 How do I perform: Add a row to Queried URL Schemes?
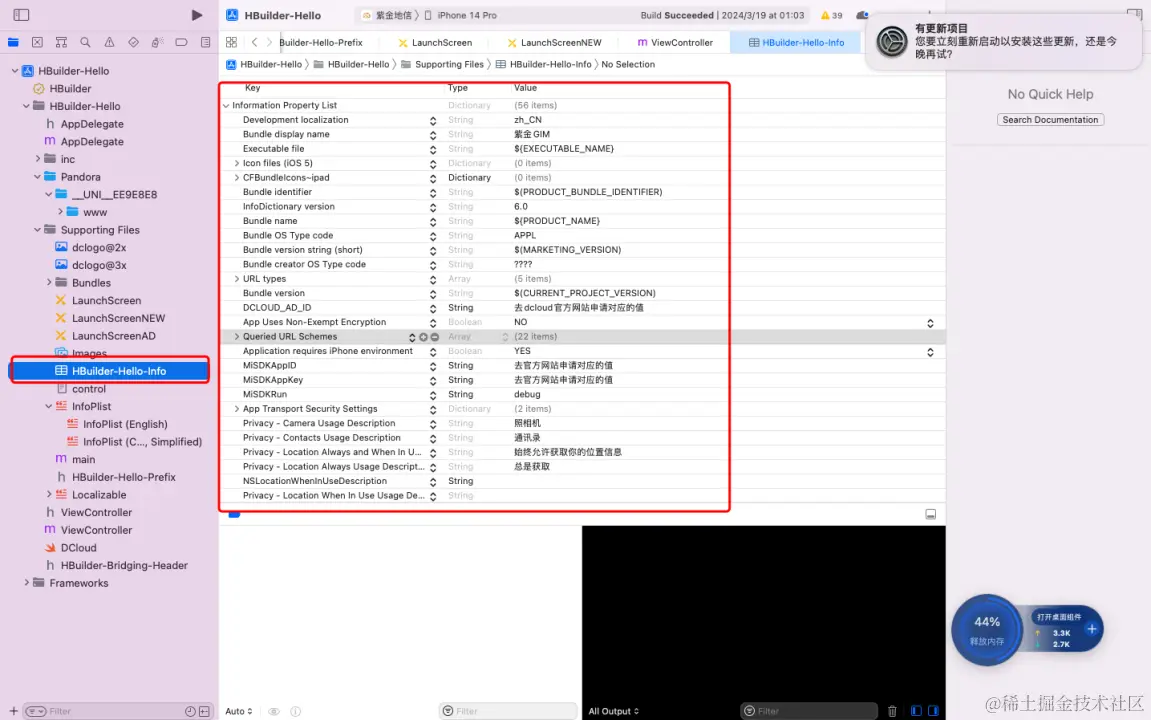[424, 337]
